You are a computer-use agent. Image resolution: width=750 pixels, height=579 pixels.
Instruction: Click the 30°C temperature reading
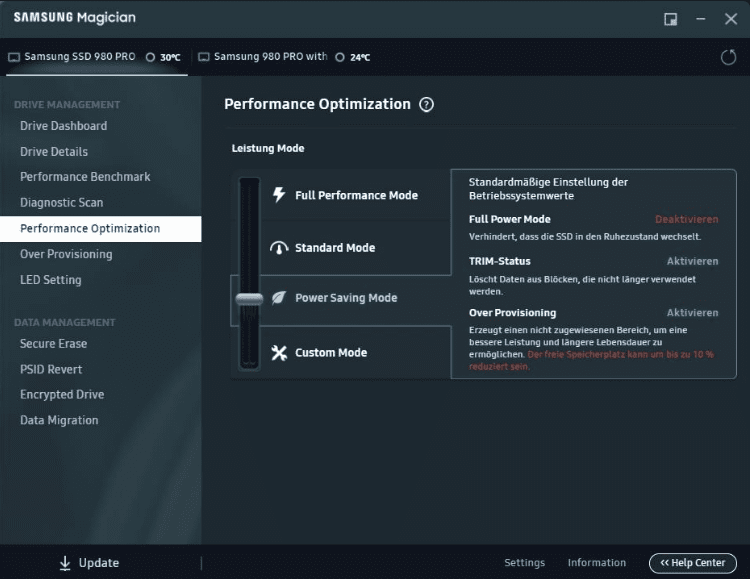170,57
